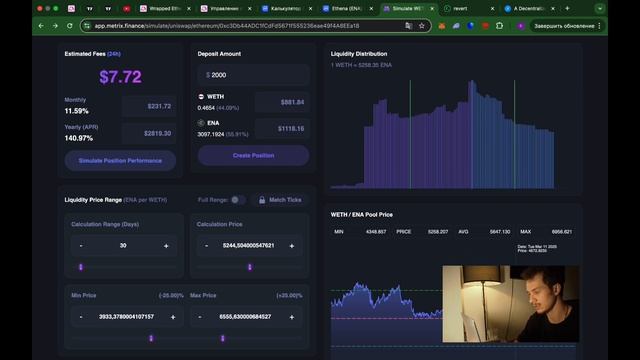Open the red extension icon
Image resolution: width=640 pixels, height=360 pixels.
[x=485, y=26]
